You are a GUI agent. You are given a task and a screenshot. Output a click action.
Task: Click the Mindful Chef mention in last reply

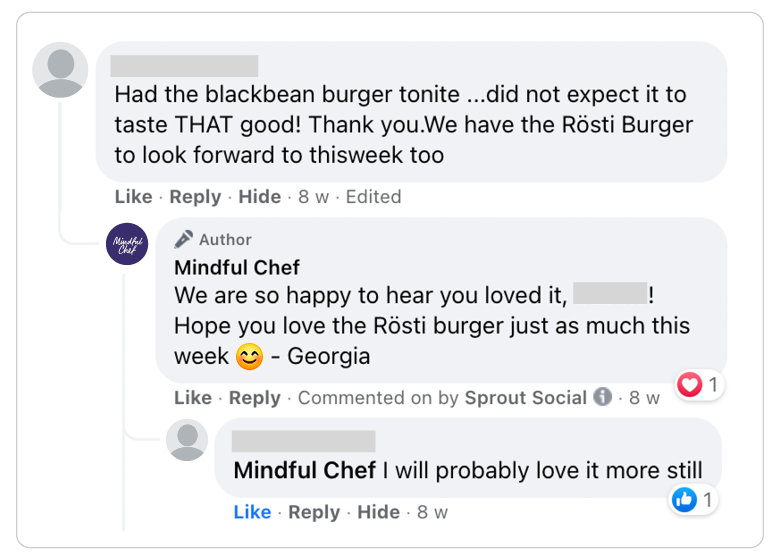[304, 470]
